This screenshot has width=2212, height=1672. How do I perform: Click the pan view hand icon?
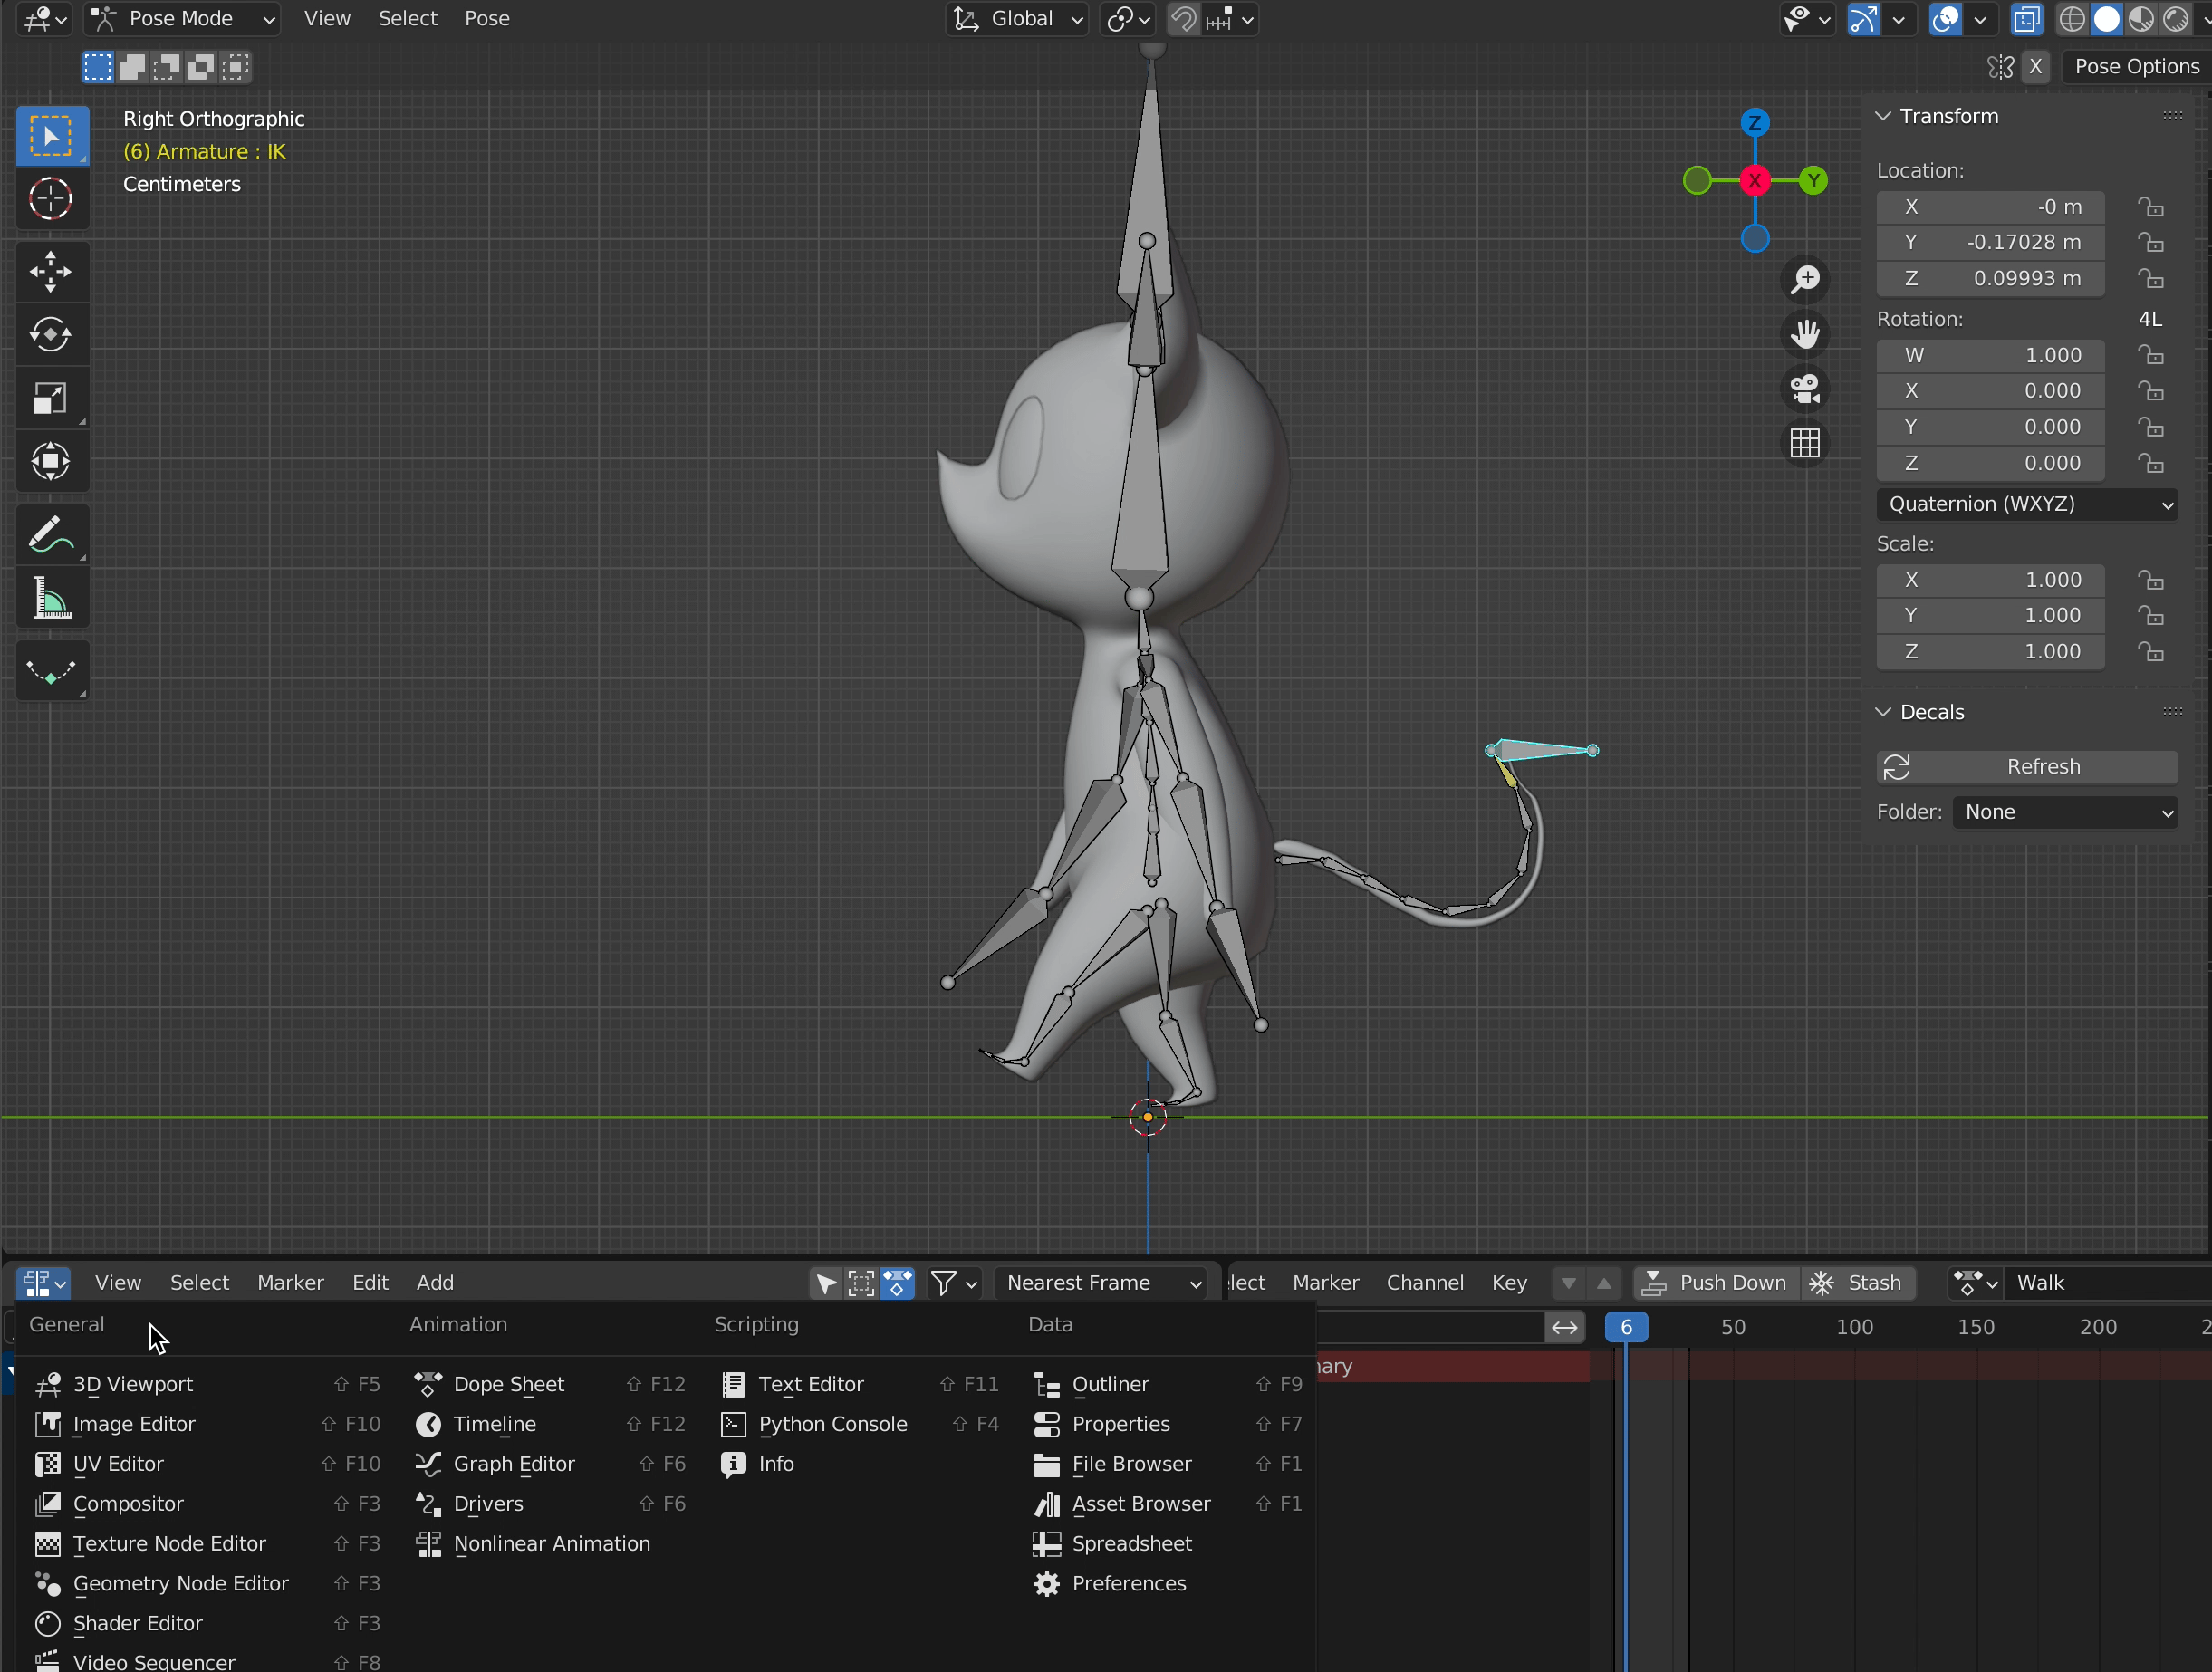[x=1805, y=334]
